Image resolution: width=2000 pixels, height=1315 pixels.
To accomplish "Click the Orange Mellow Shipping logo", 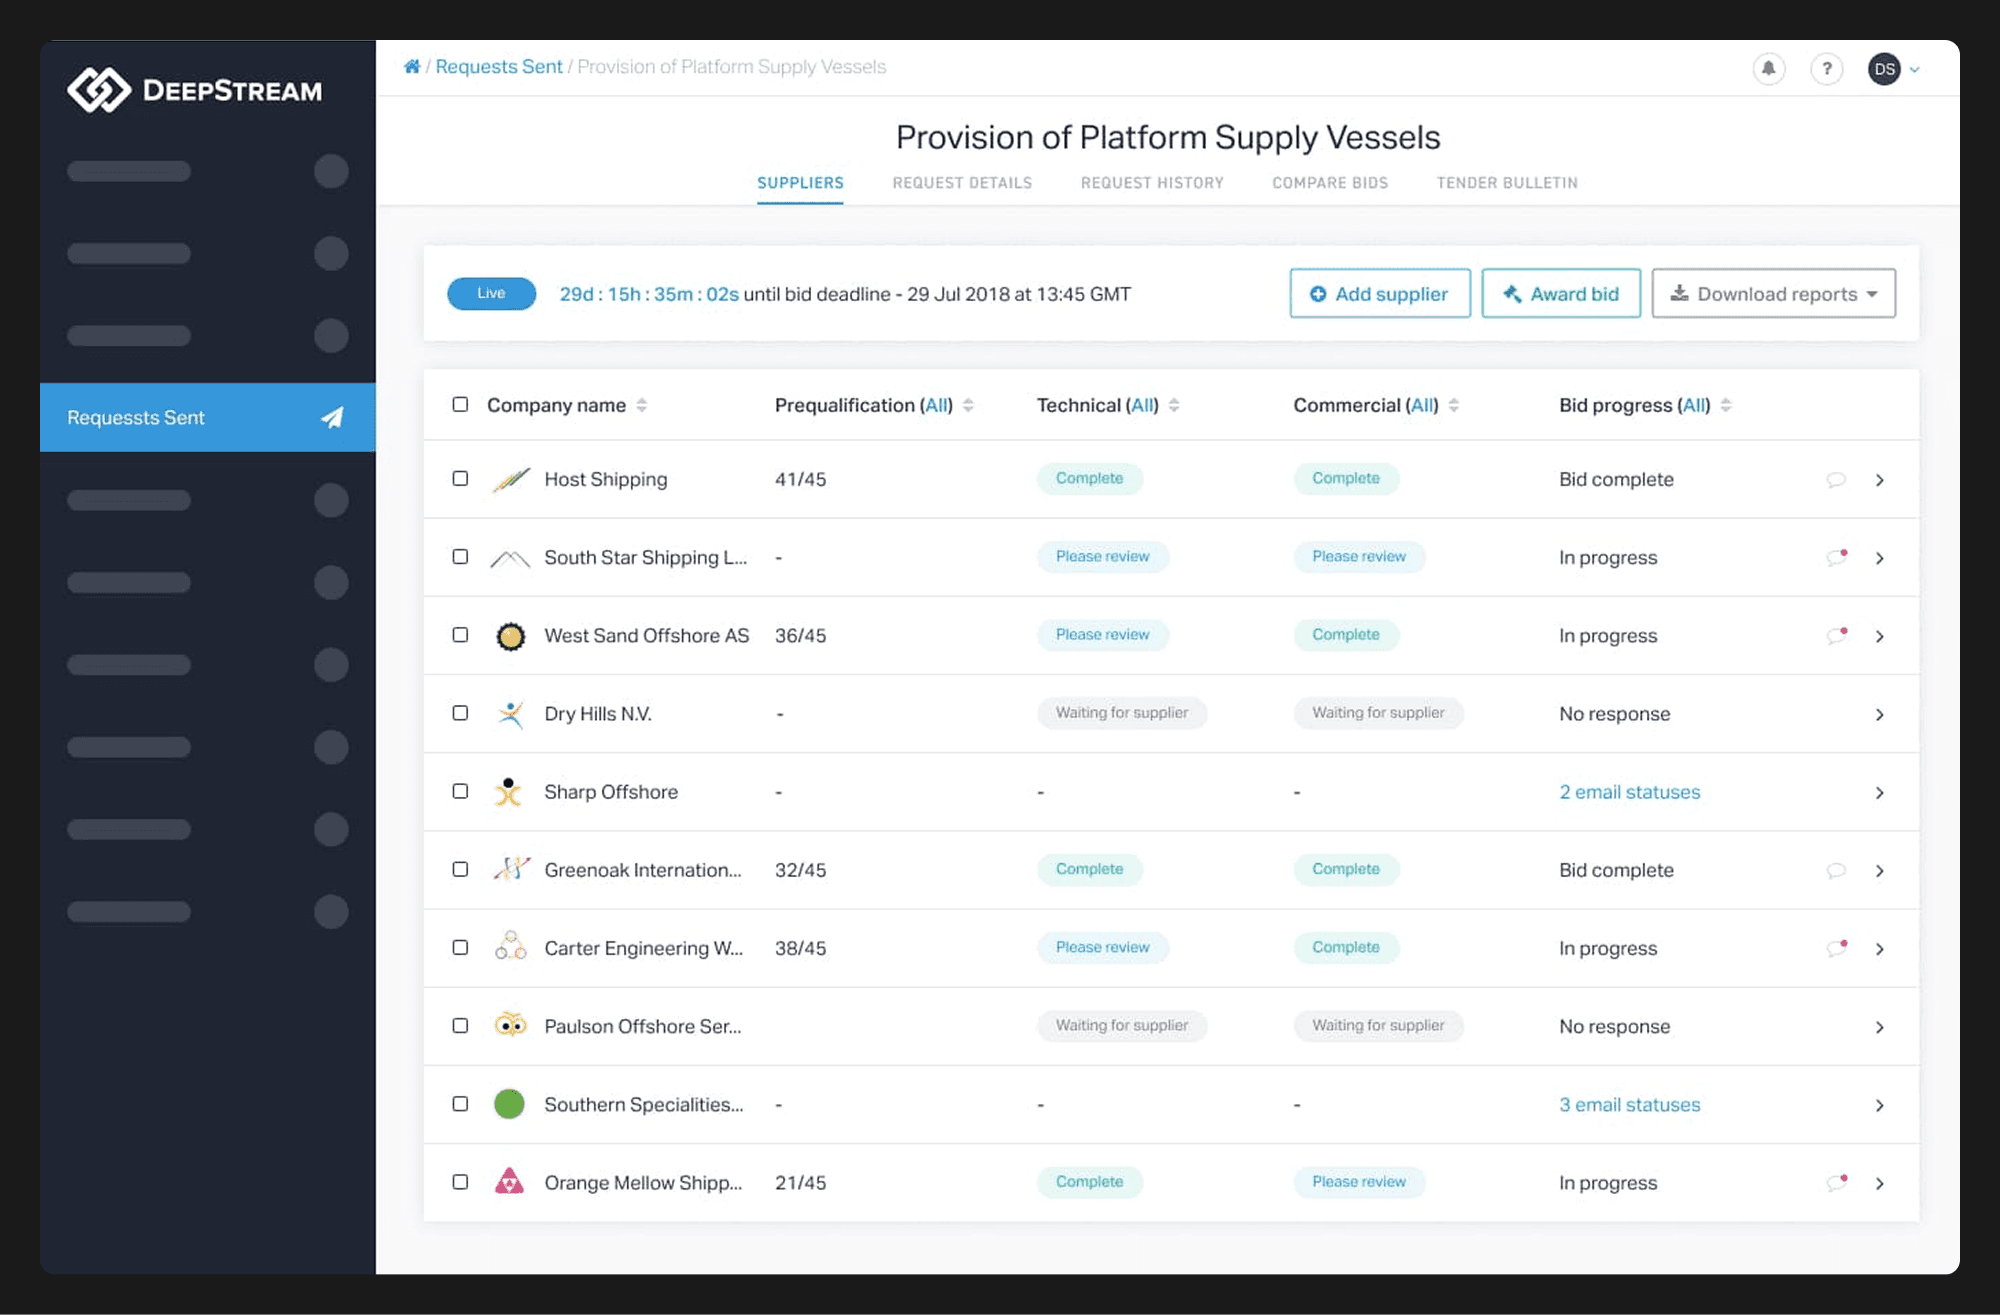I will (x=509, y=1182).
